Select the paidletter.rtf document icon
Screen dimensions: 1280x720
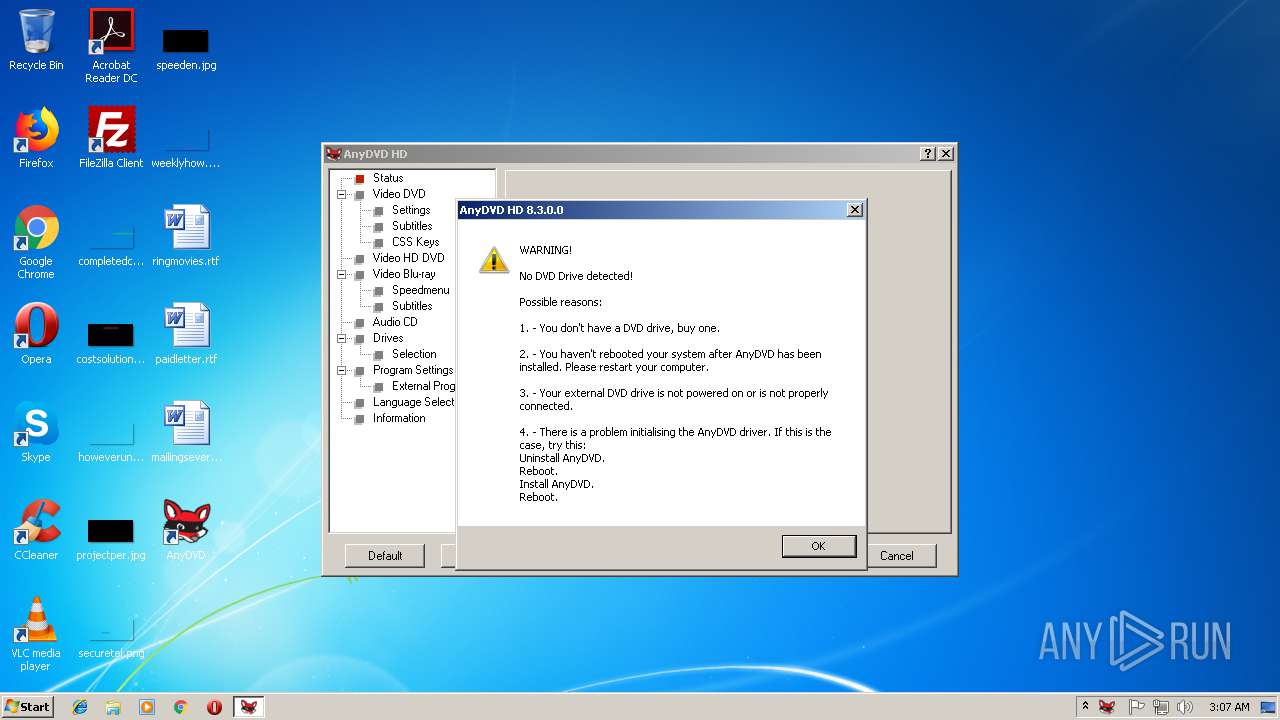pos(186,334)
